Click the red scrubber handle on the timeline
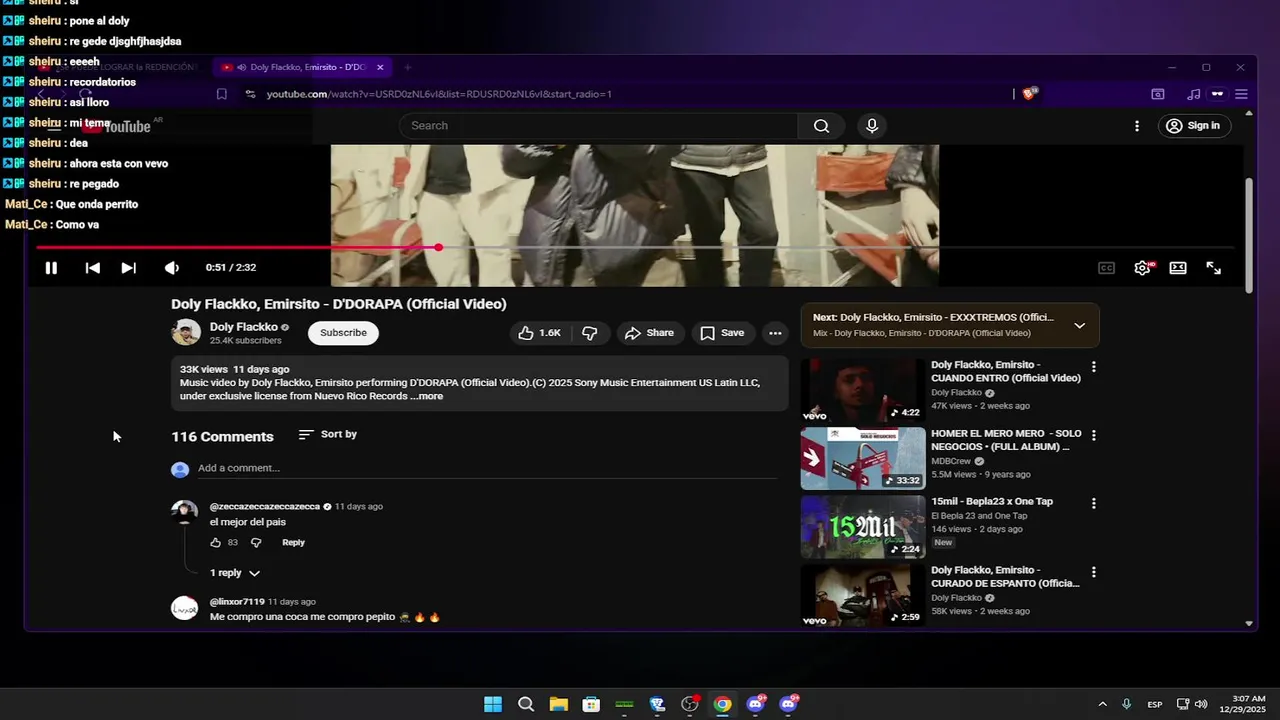Screen dimensions: 1280x720 tap(438, 247)
